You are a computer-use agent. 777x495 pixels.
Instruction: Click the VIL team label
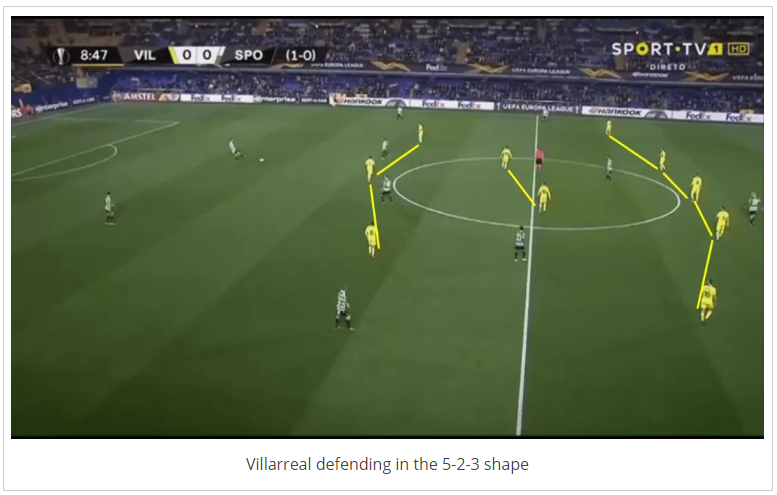[145, 55]
